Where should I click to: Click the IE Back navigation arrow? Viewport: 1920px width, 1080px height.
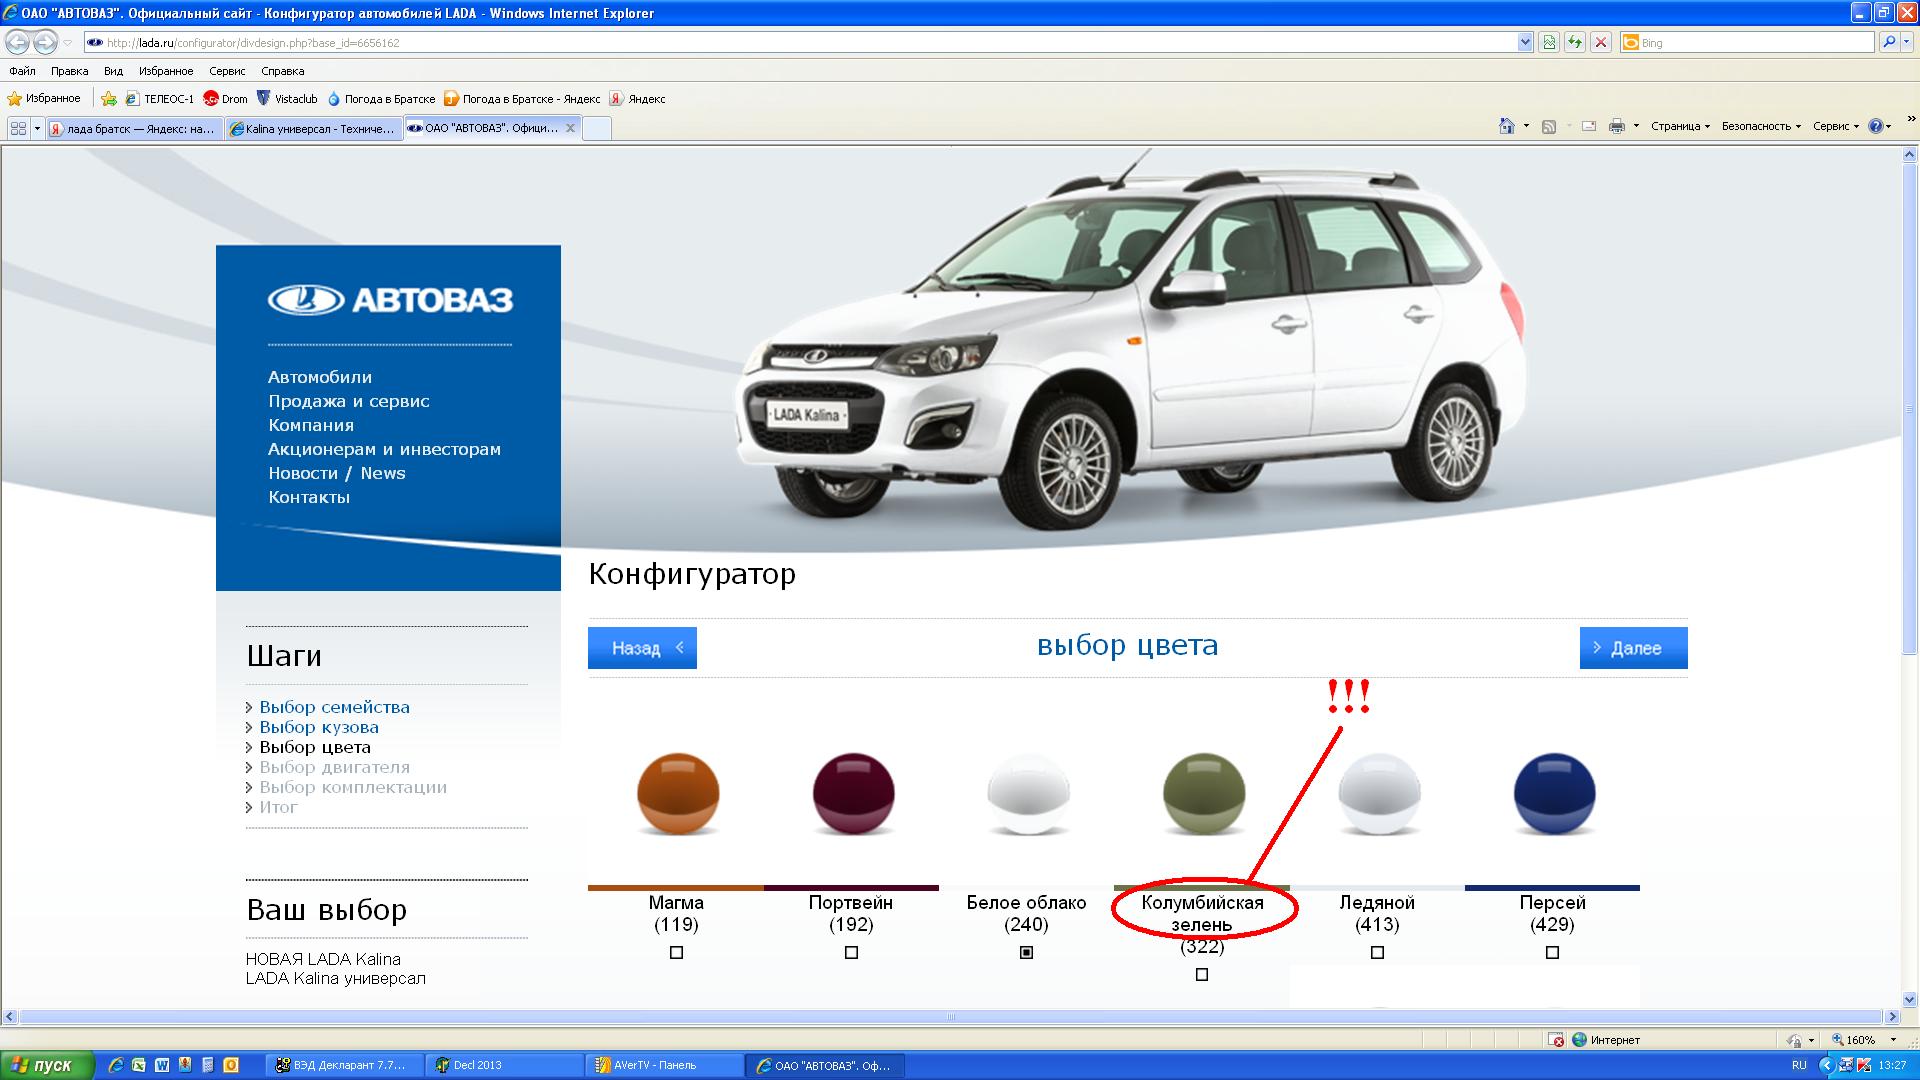pos(17,42)
